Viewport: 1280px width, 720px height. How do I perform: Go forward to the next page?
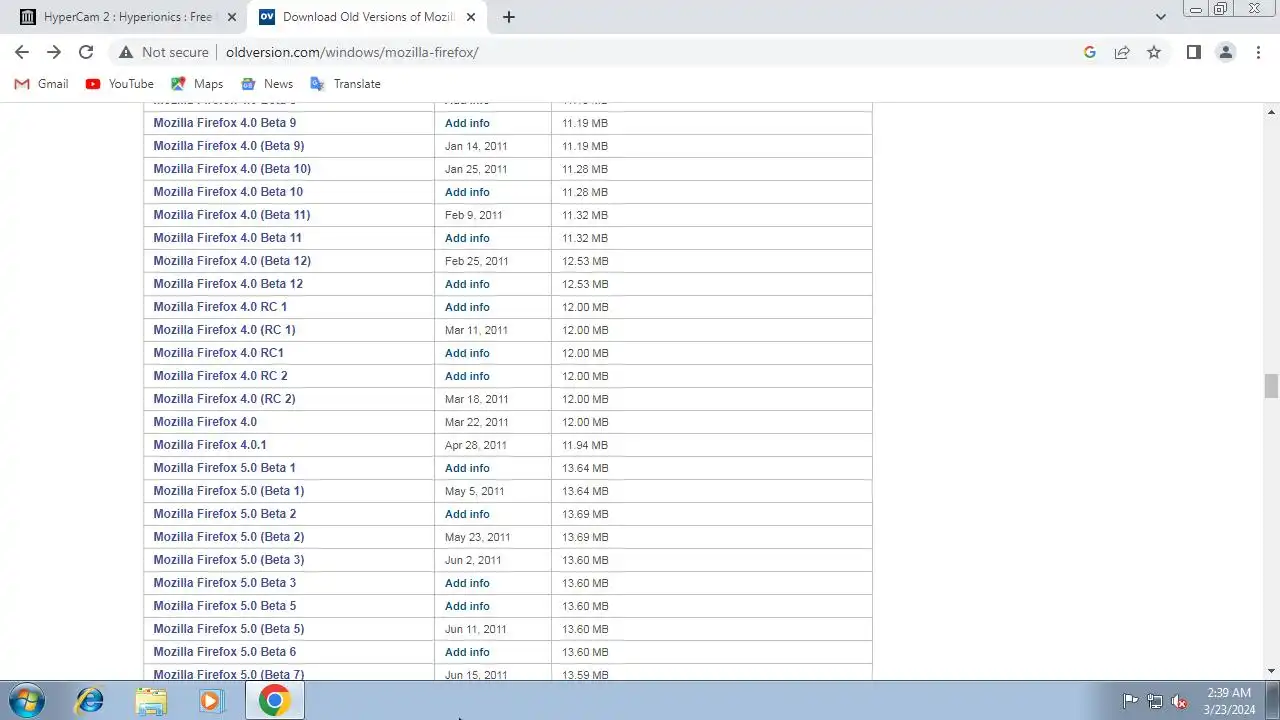point(54,52)
